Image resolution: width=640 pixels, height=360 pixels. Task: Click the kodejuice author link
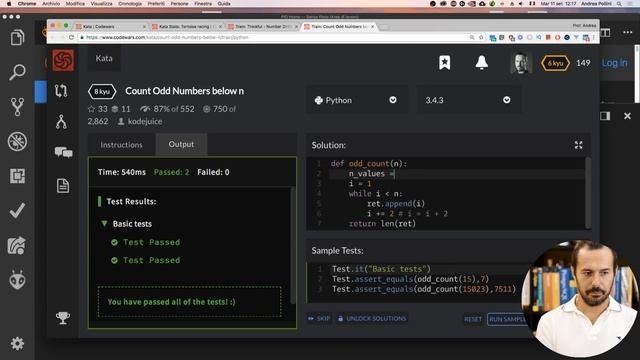click(144, 122)
